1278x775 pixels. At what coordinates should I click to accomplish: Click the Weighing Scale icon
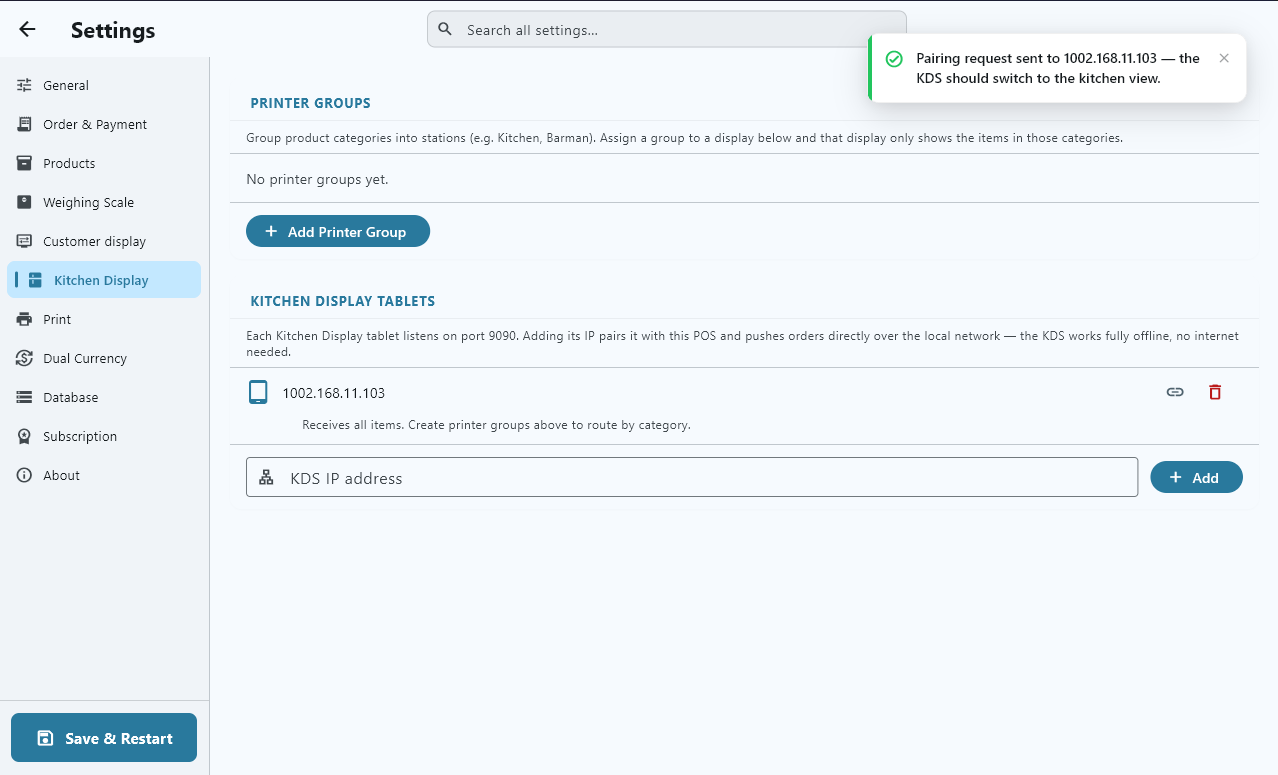coord(25,202)
